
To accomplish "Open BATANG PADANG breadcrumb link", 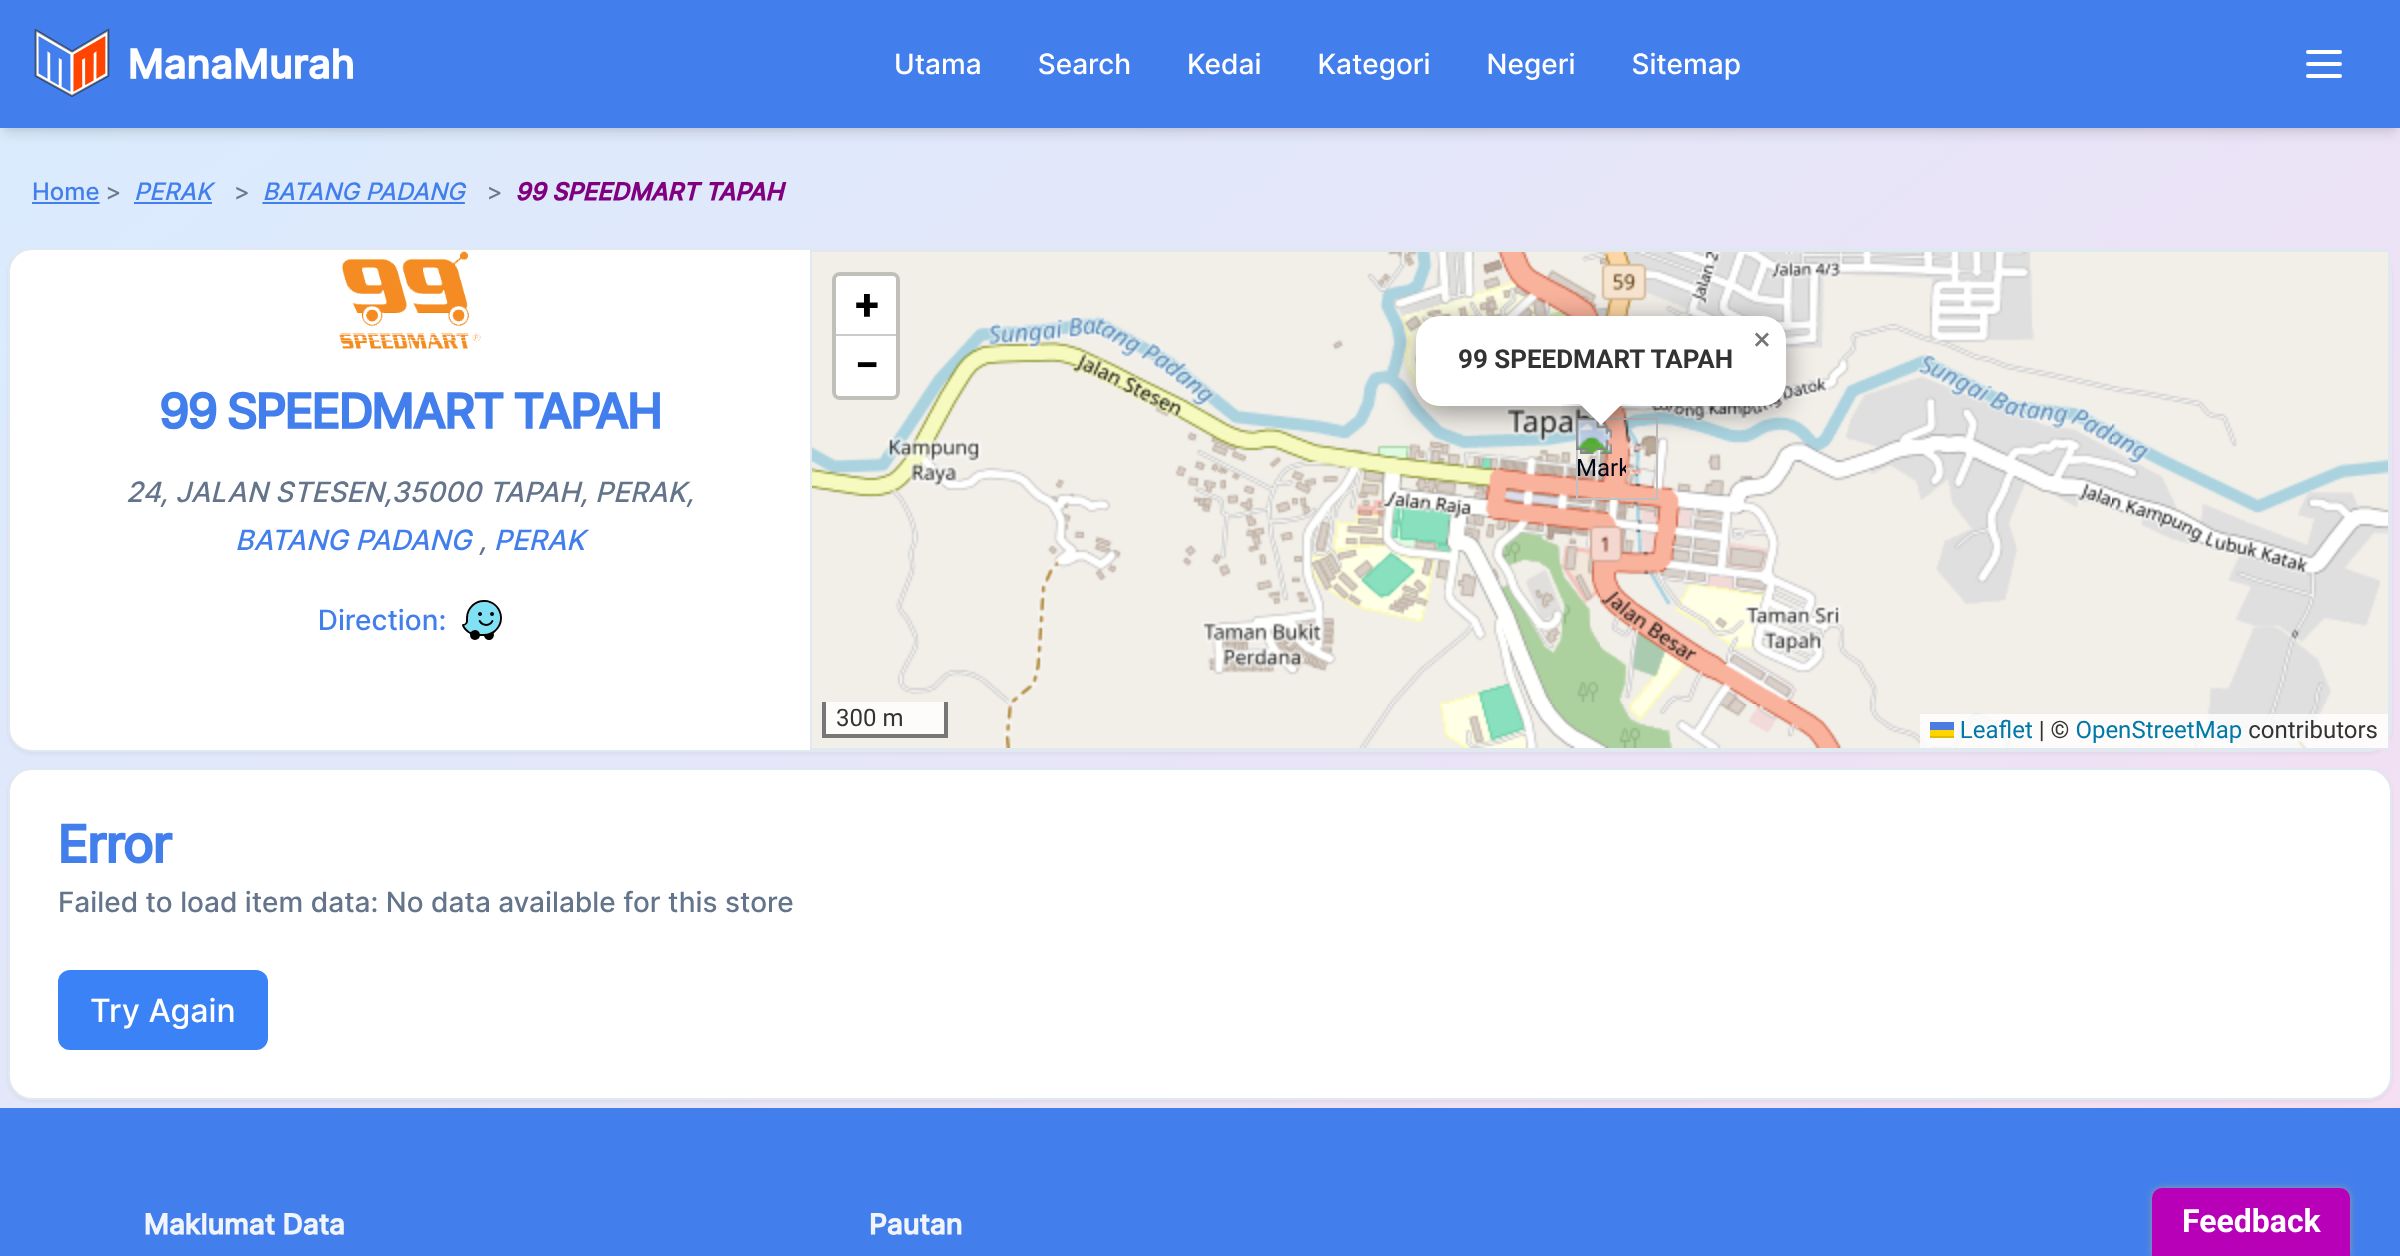I will (x=364, y=191).
